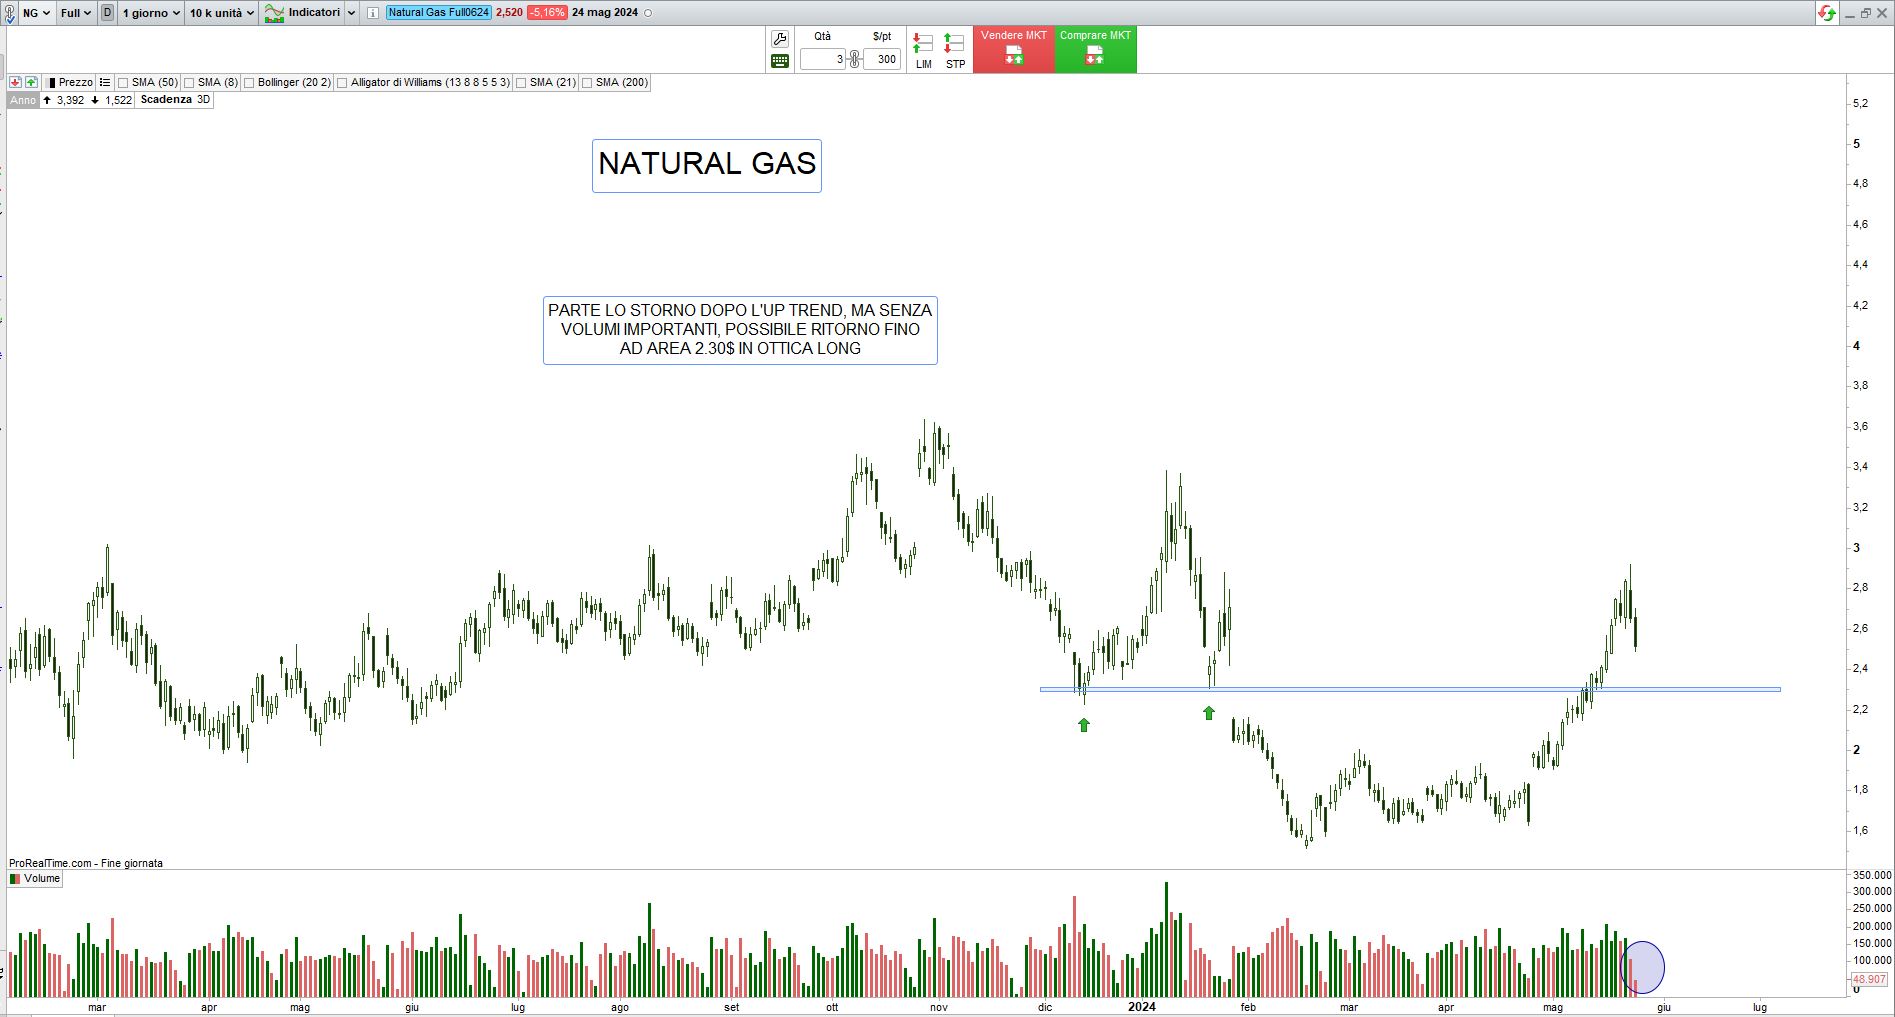Image resolution: width=1895 pixels, height=1017 pixels.
Task: Open the 10 k unità dropdown
Action: click(222, 13)
